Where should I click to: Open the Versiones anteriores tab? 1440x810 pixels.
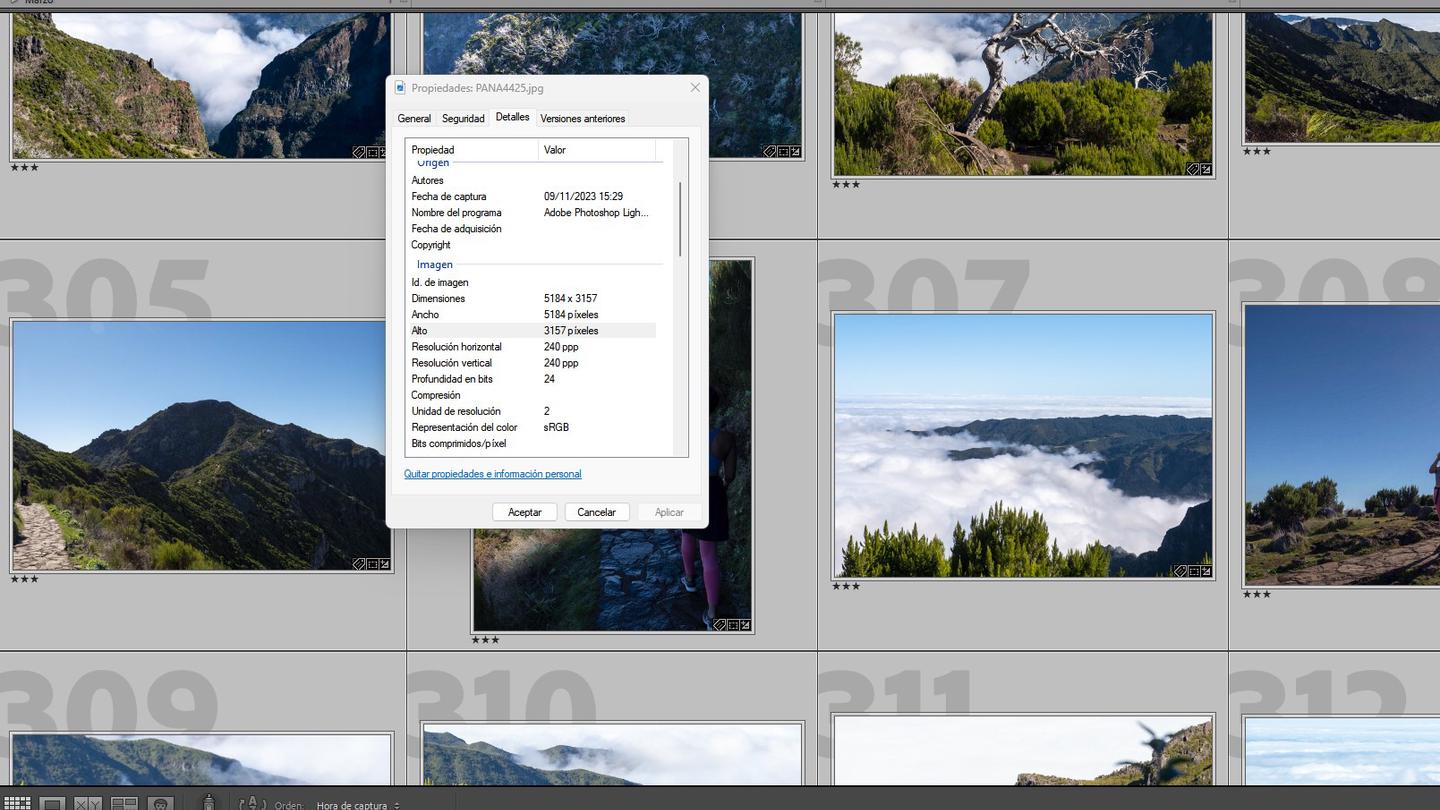pyautogui.click(x=582, y=118)
